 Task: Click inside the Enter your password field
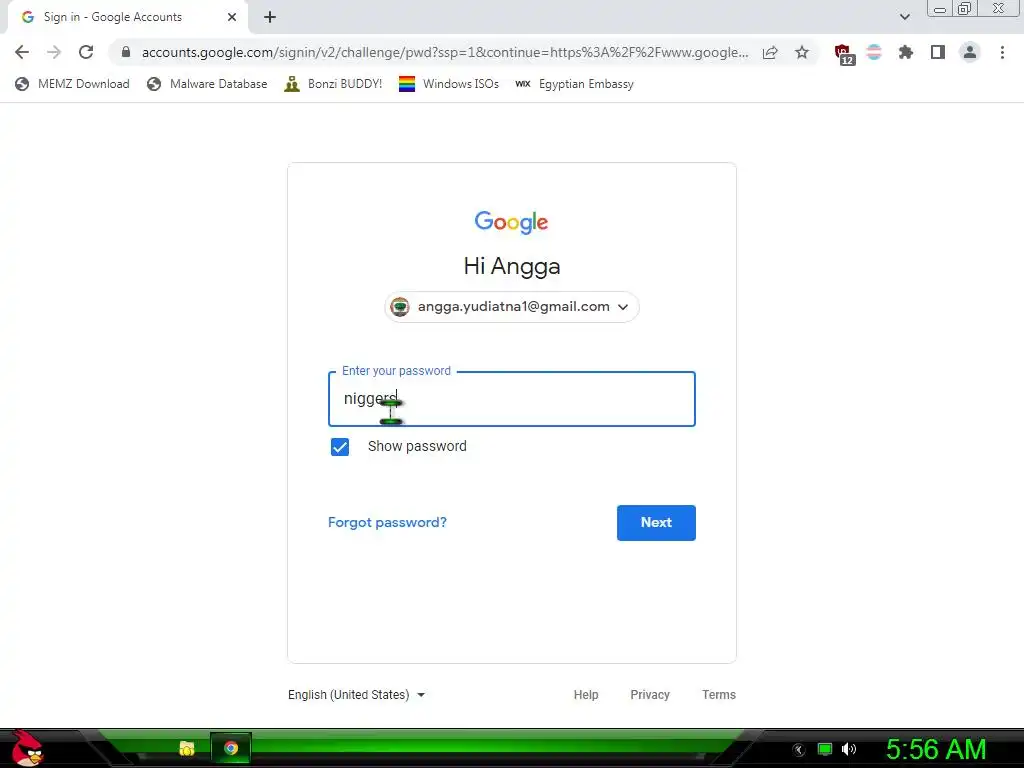click(512, 399)
